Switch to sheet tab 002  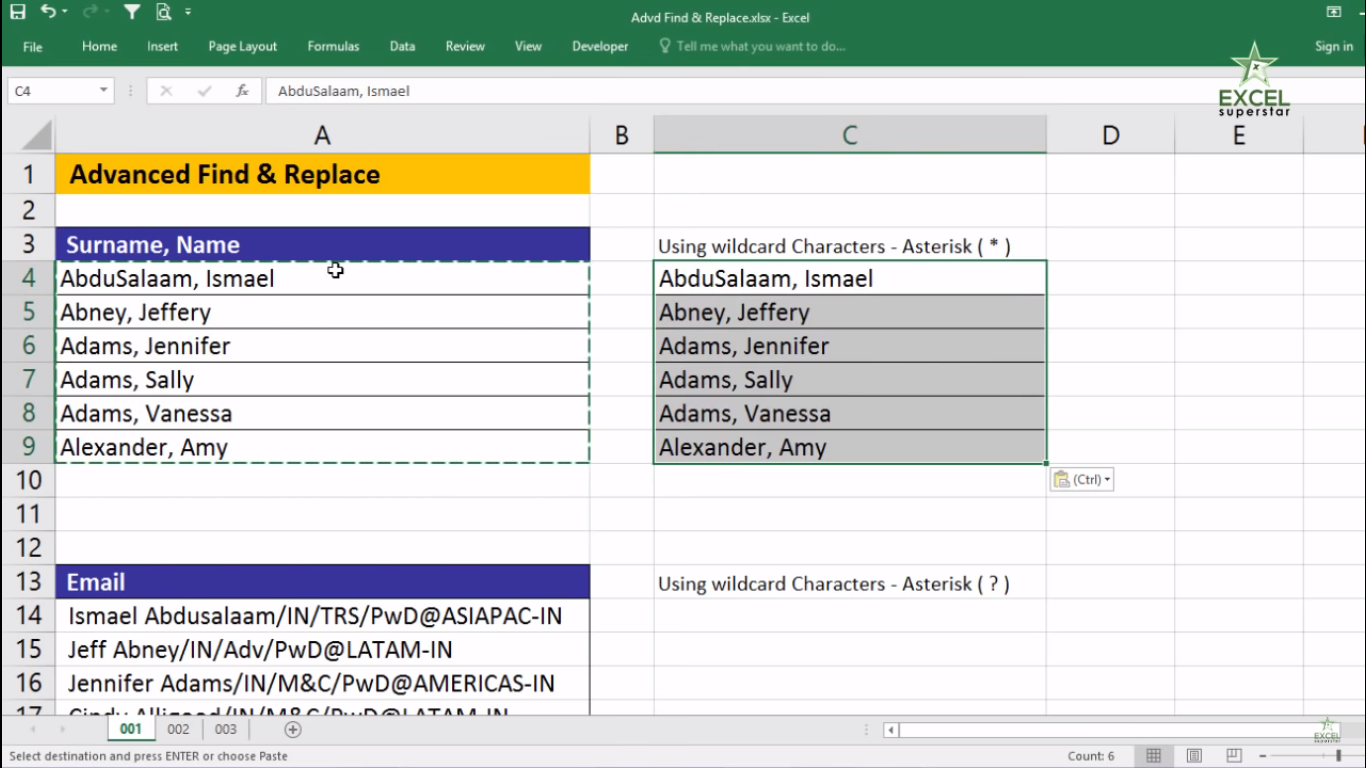tap(178, 729)
